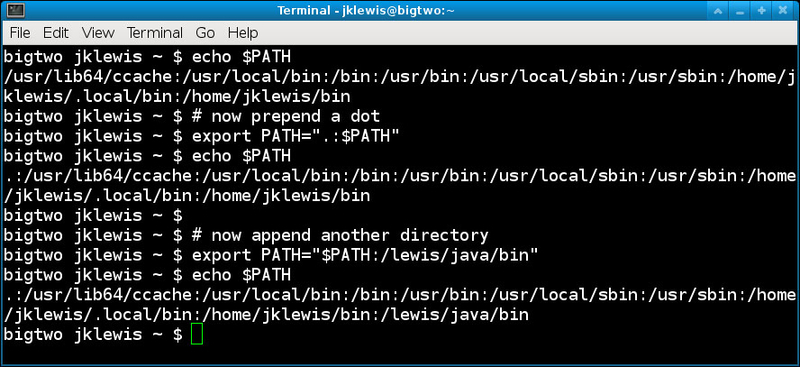Open the terminal window menu icon
The height and width of the screenshot is (367, 800).
pos(15,10)
